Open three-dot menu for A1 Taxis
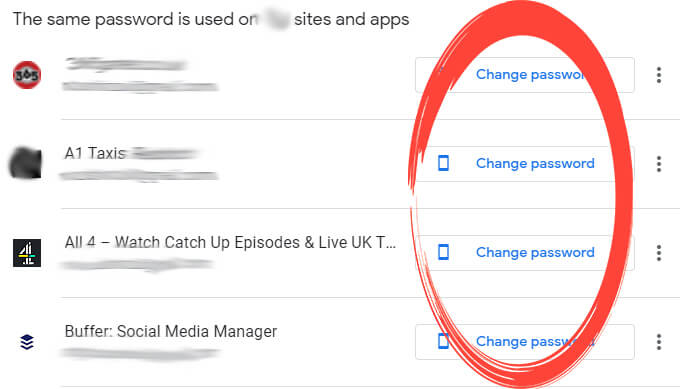The width and height of the screenshot is (680, 389). click(659, 164)
